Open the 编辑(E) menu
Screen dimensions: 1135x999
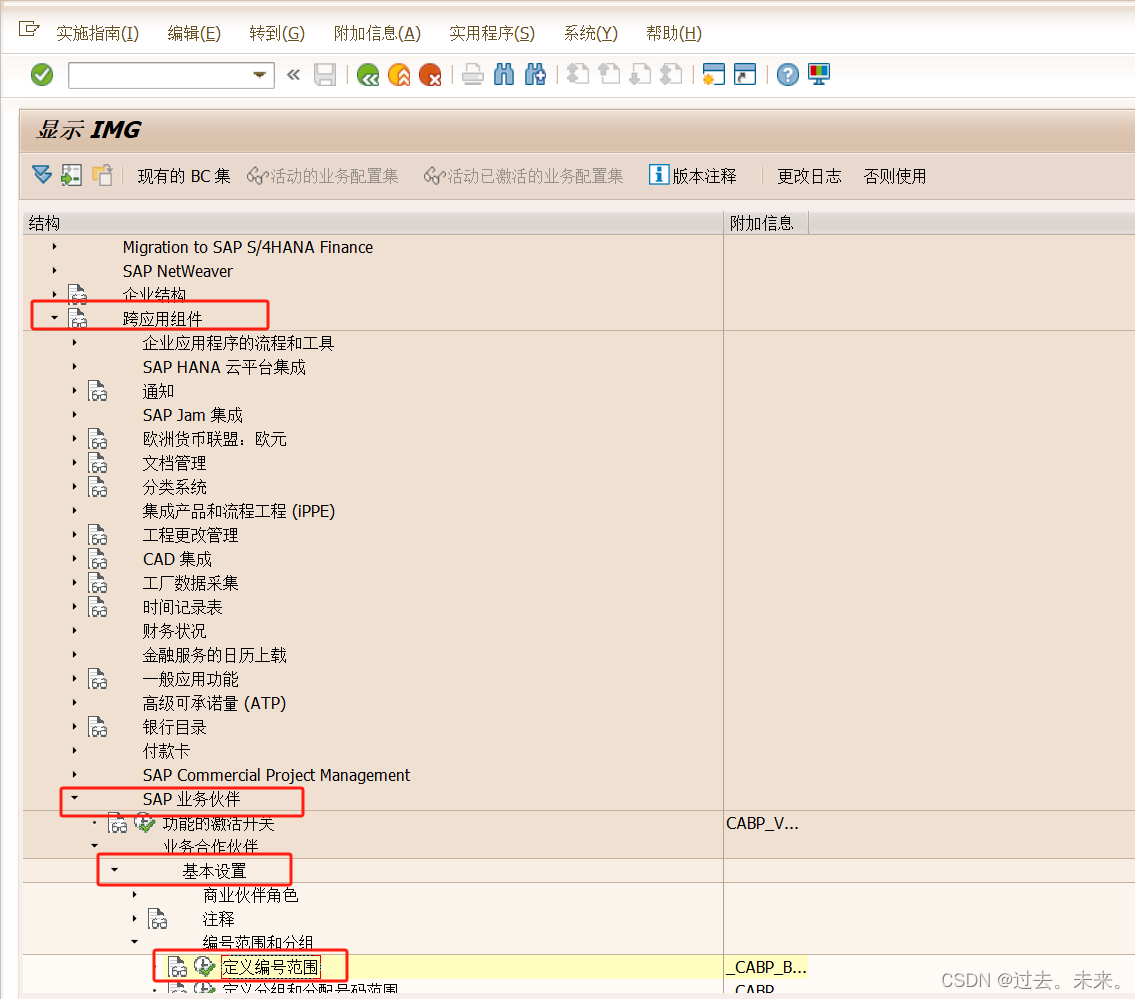click(194, 33)
